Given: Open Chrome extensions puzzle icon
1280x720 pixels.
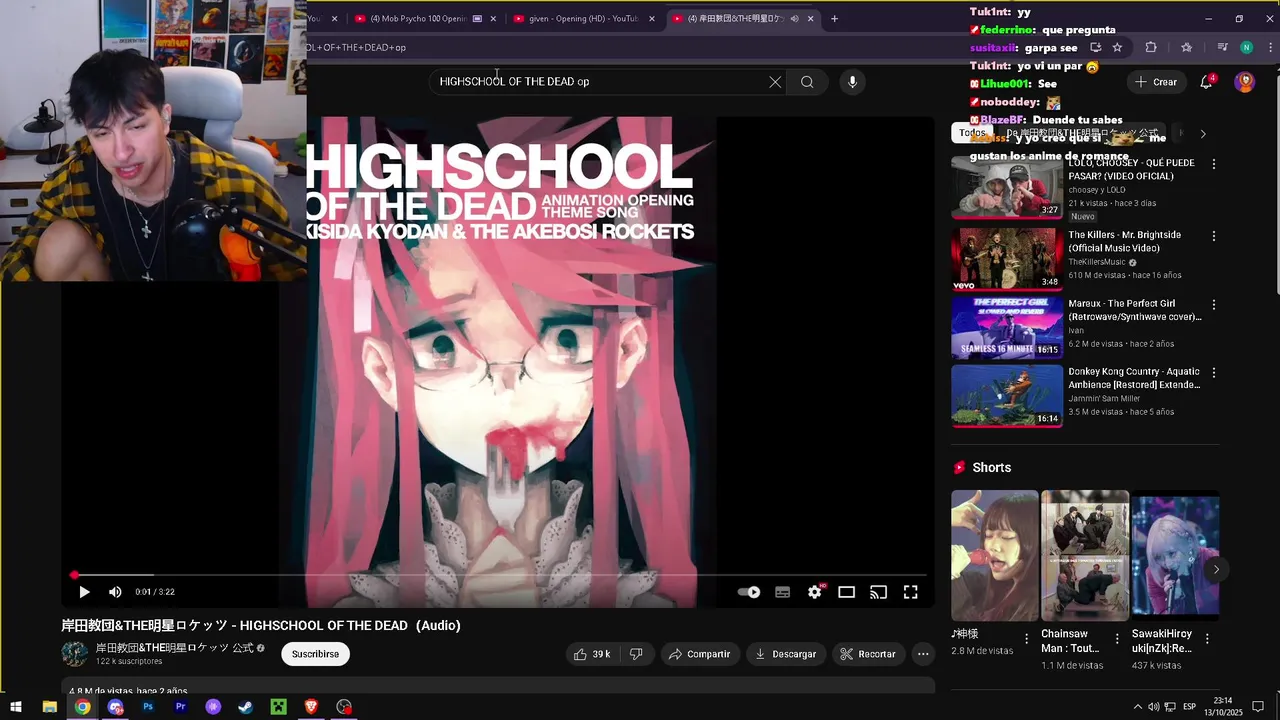Looking at the screenshot, I should tap(1151, 47).
